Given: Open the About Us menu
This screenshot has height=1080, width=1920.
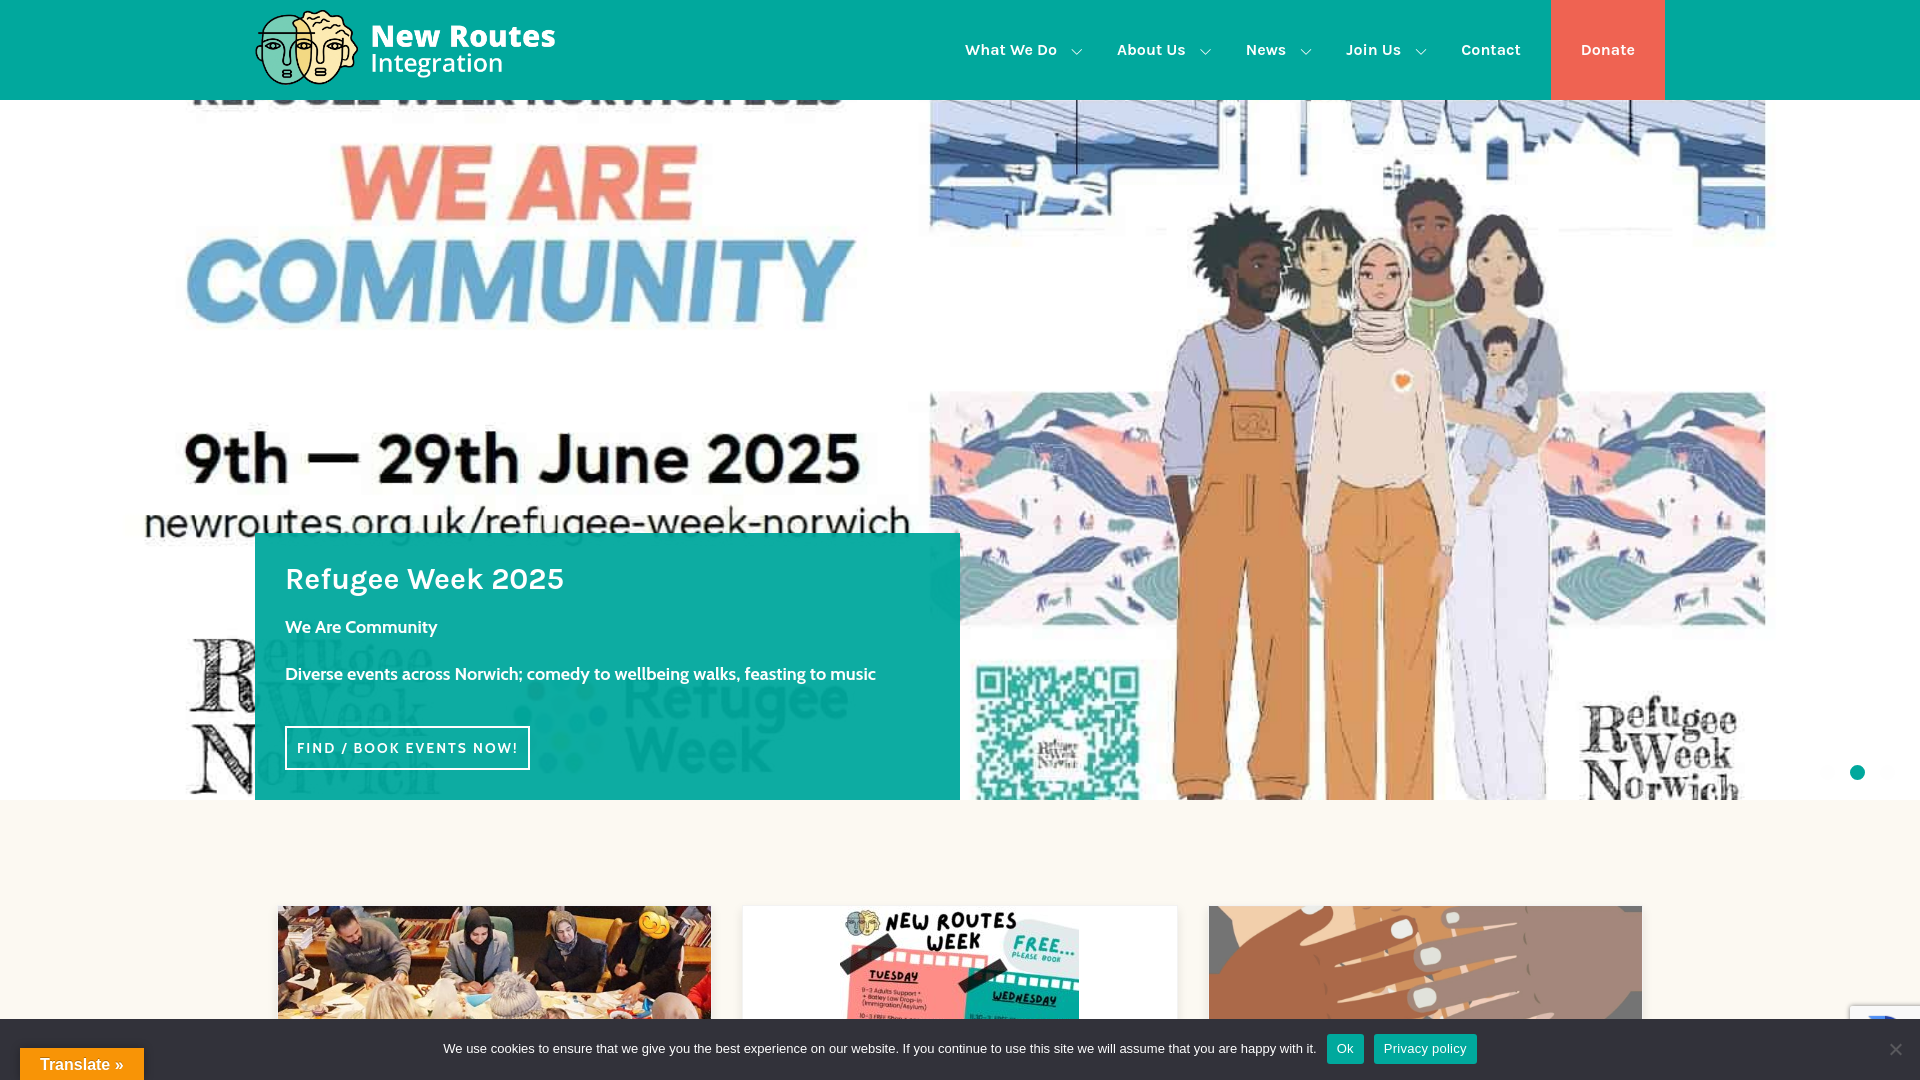Looking at the screenshot, I should click(1151, 50).
